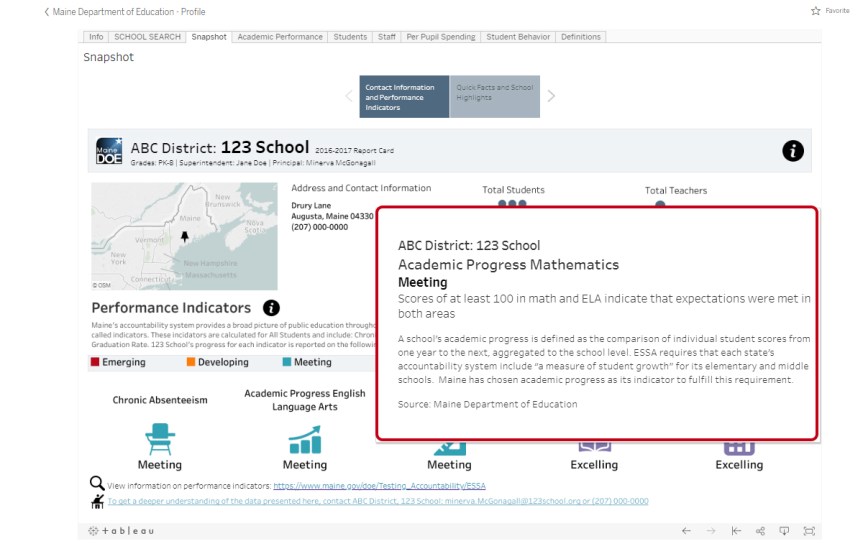Image resolution: width=863 pixels, height=549 pixels.
Task: Click the black info icon in school header
Action: (792, 151)
